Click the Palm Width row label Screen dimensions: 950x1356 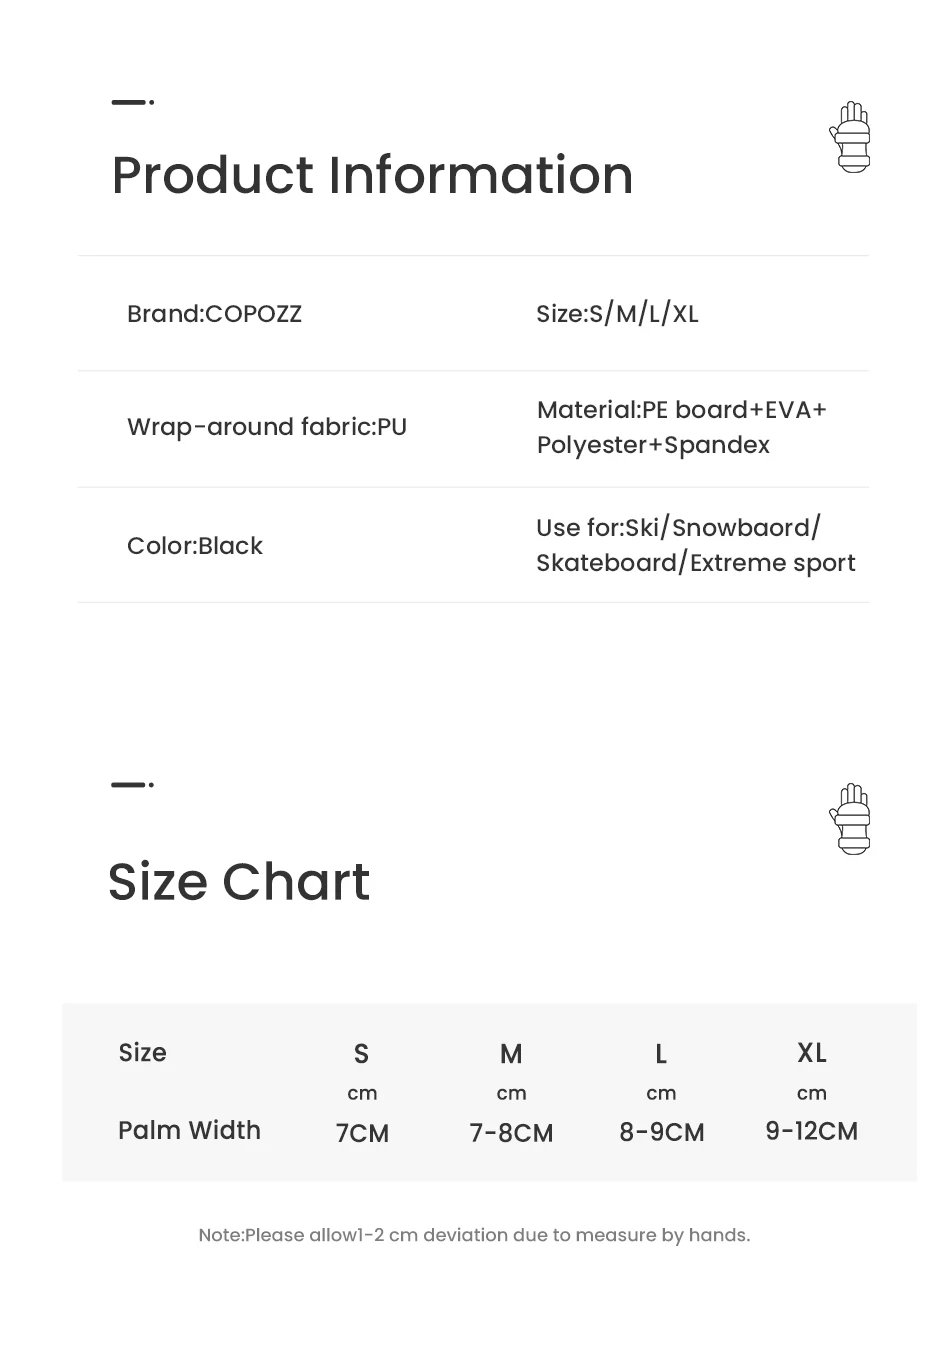tap(189, 1130)
